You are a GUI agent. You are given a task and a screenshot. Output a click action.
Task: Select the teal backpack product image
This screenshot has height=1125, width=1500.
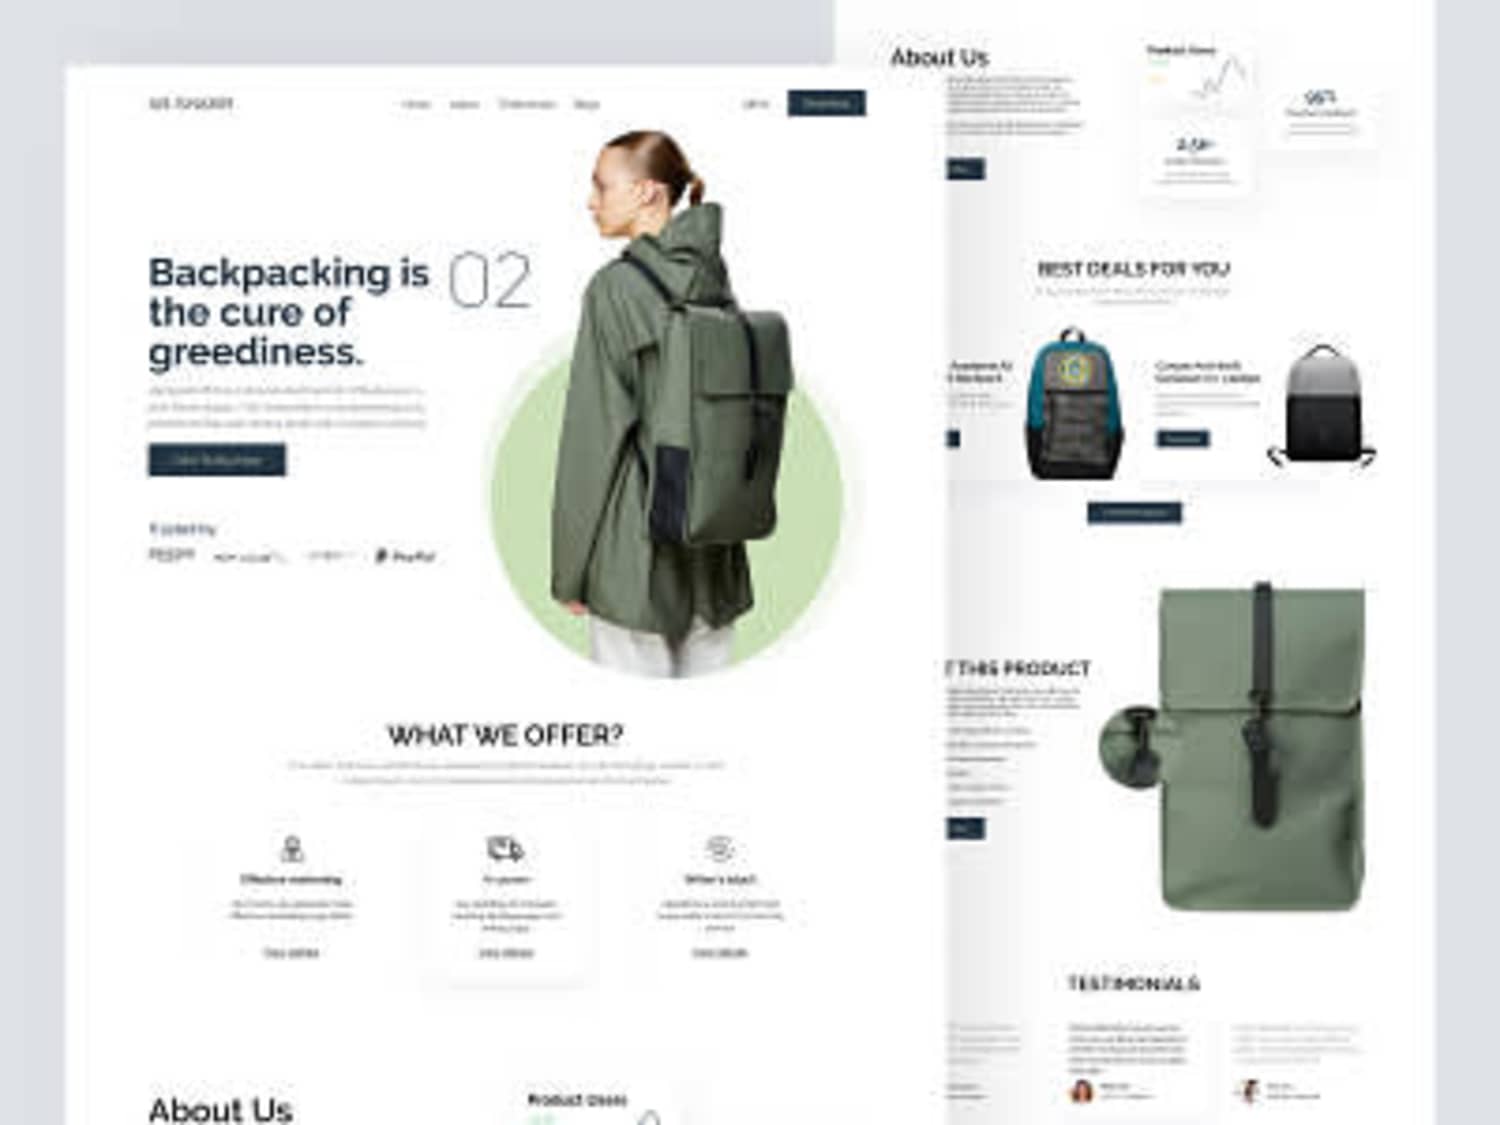[1074, 404]
